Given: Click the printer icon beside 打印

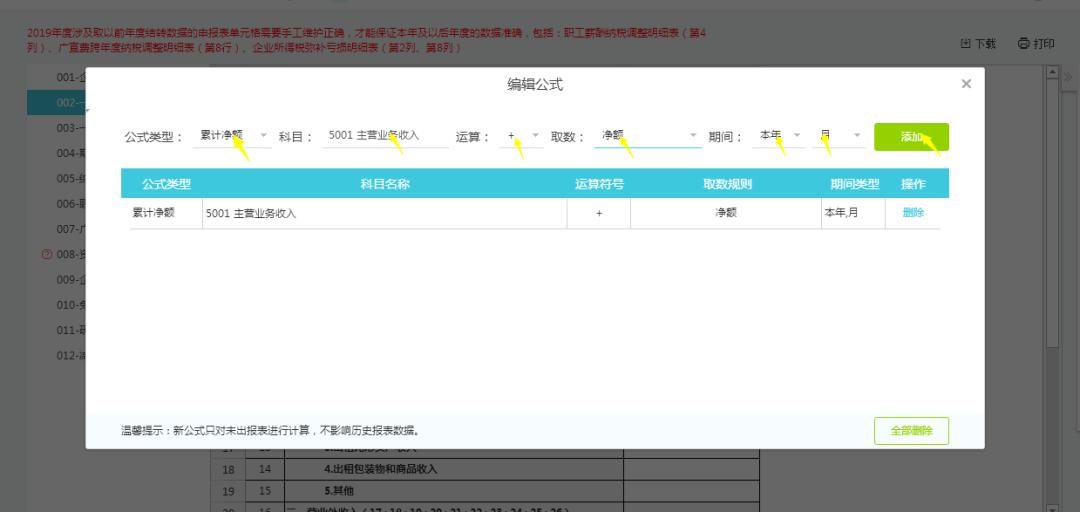Looking at the screenshot, I should coord(1024,43).
